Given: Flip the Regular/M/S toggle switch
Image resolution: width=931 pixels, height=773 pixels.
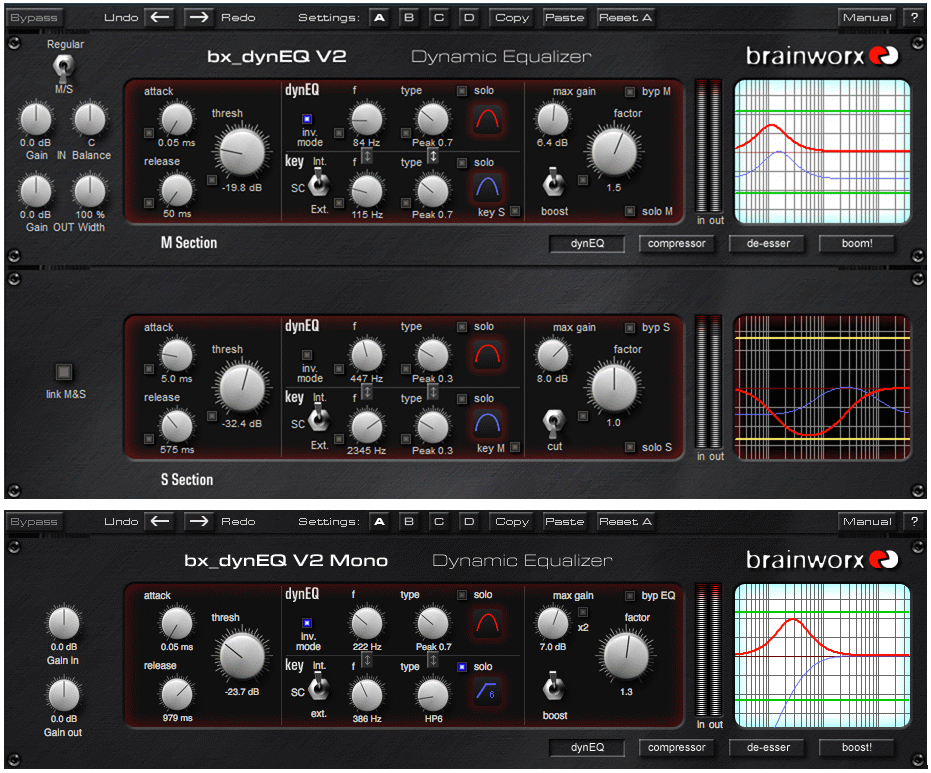Looking at the screenshot, I should pos(64,67).
